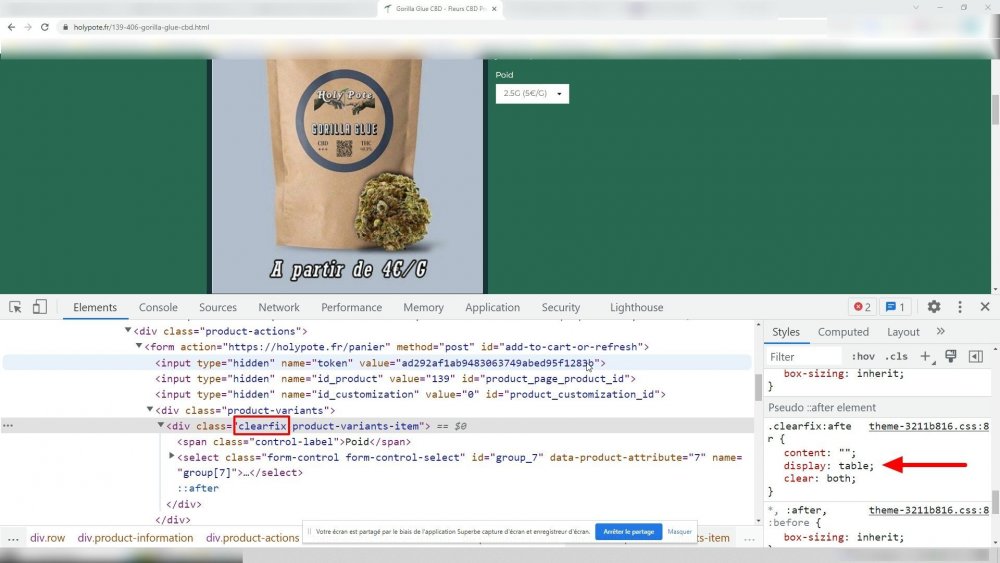Click the red errors count badge
Screen dimensions: 1000x563
tap(862, 307)
